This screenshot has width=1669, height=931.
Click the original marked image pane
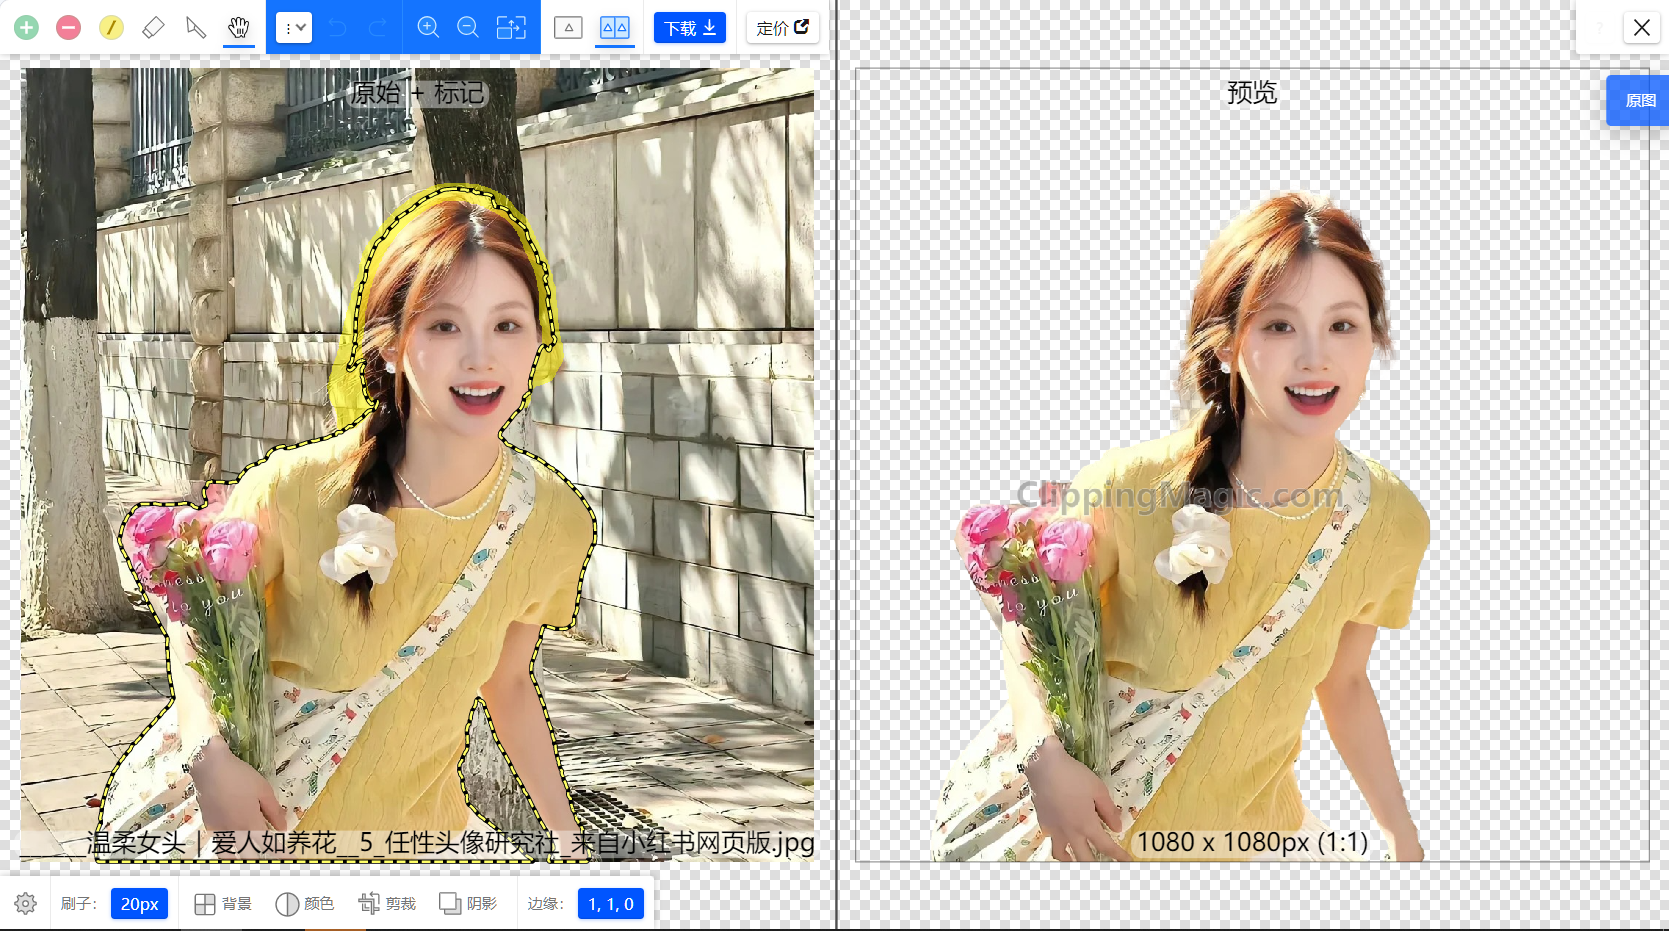(417, 465)
